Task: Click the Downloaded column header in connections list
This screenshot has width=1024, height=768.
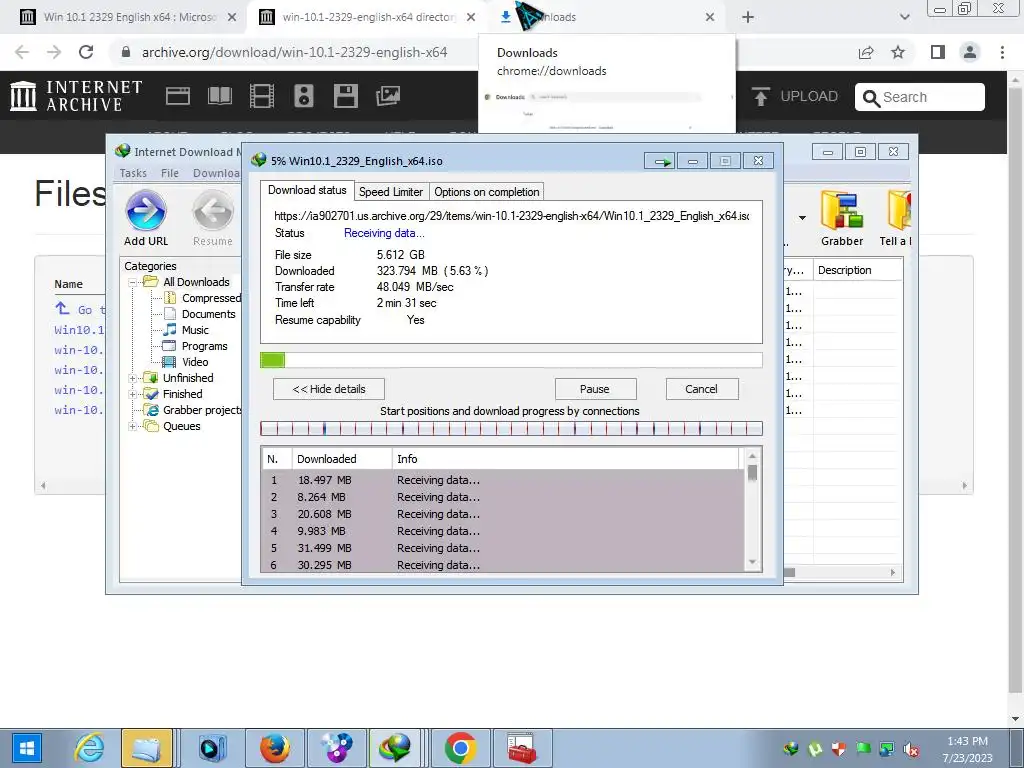Action: (342, 459)
